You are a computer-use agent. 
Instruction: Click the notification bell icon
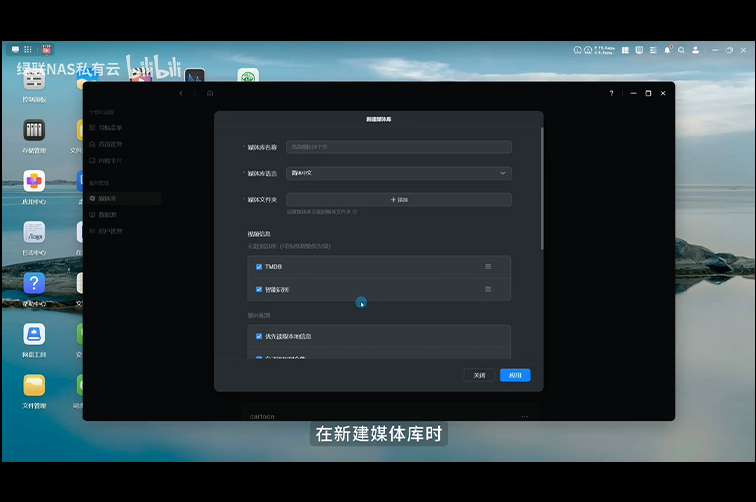click(668, 50)
